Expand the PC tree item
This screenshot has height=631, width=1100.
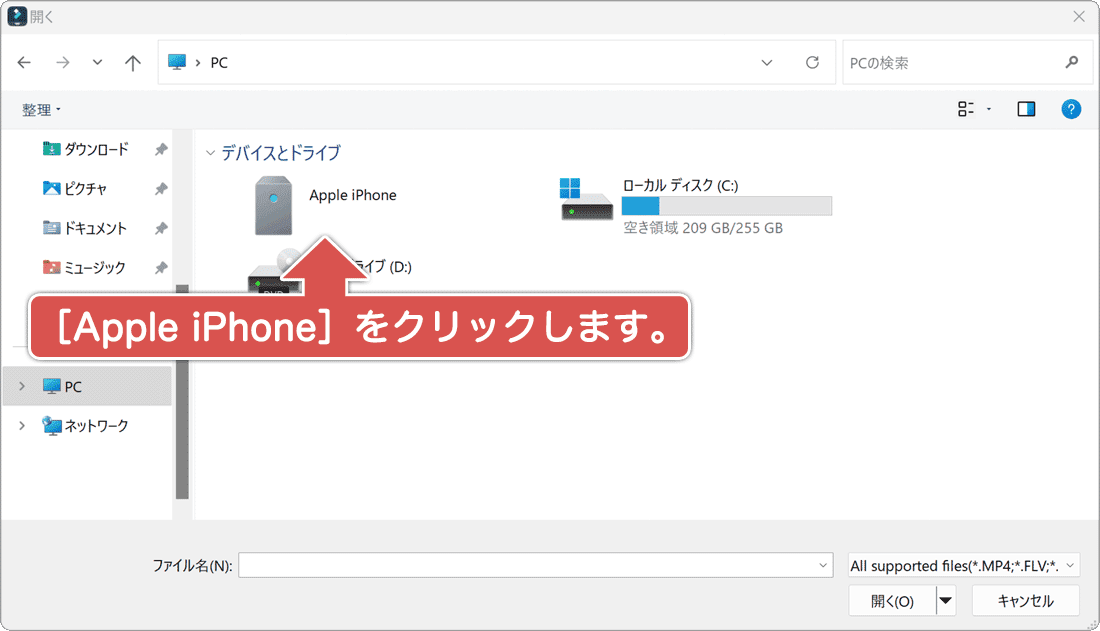[22, 386]
